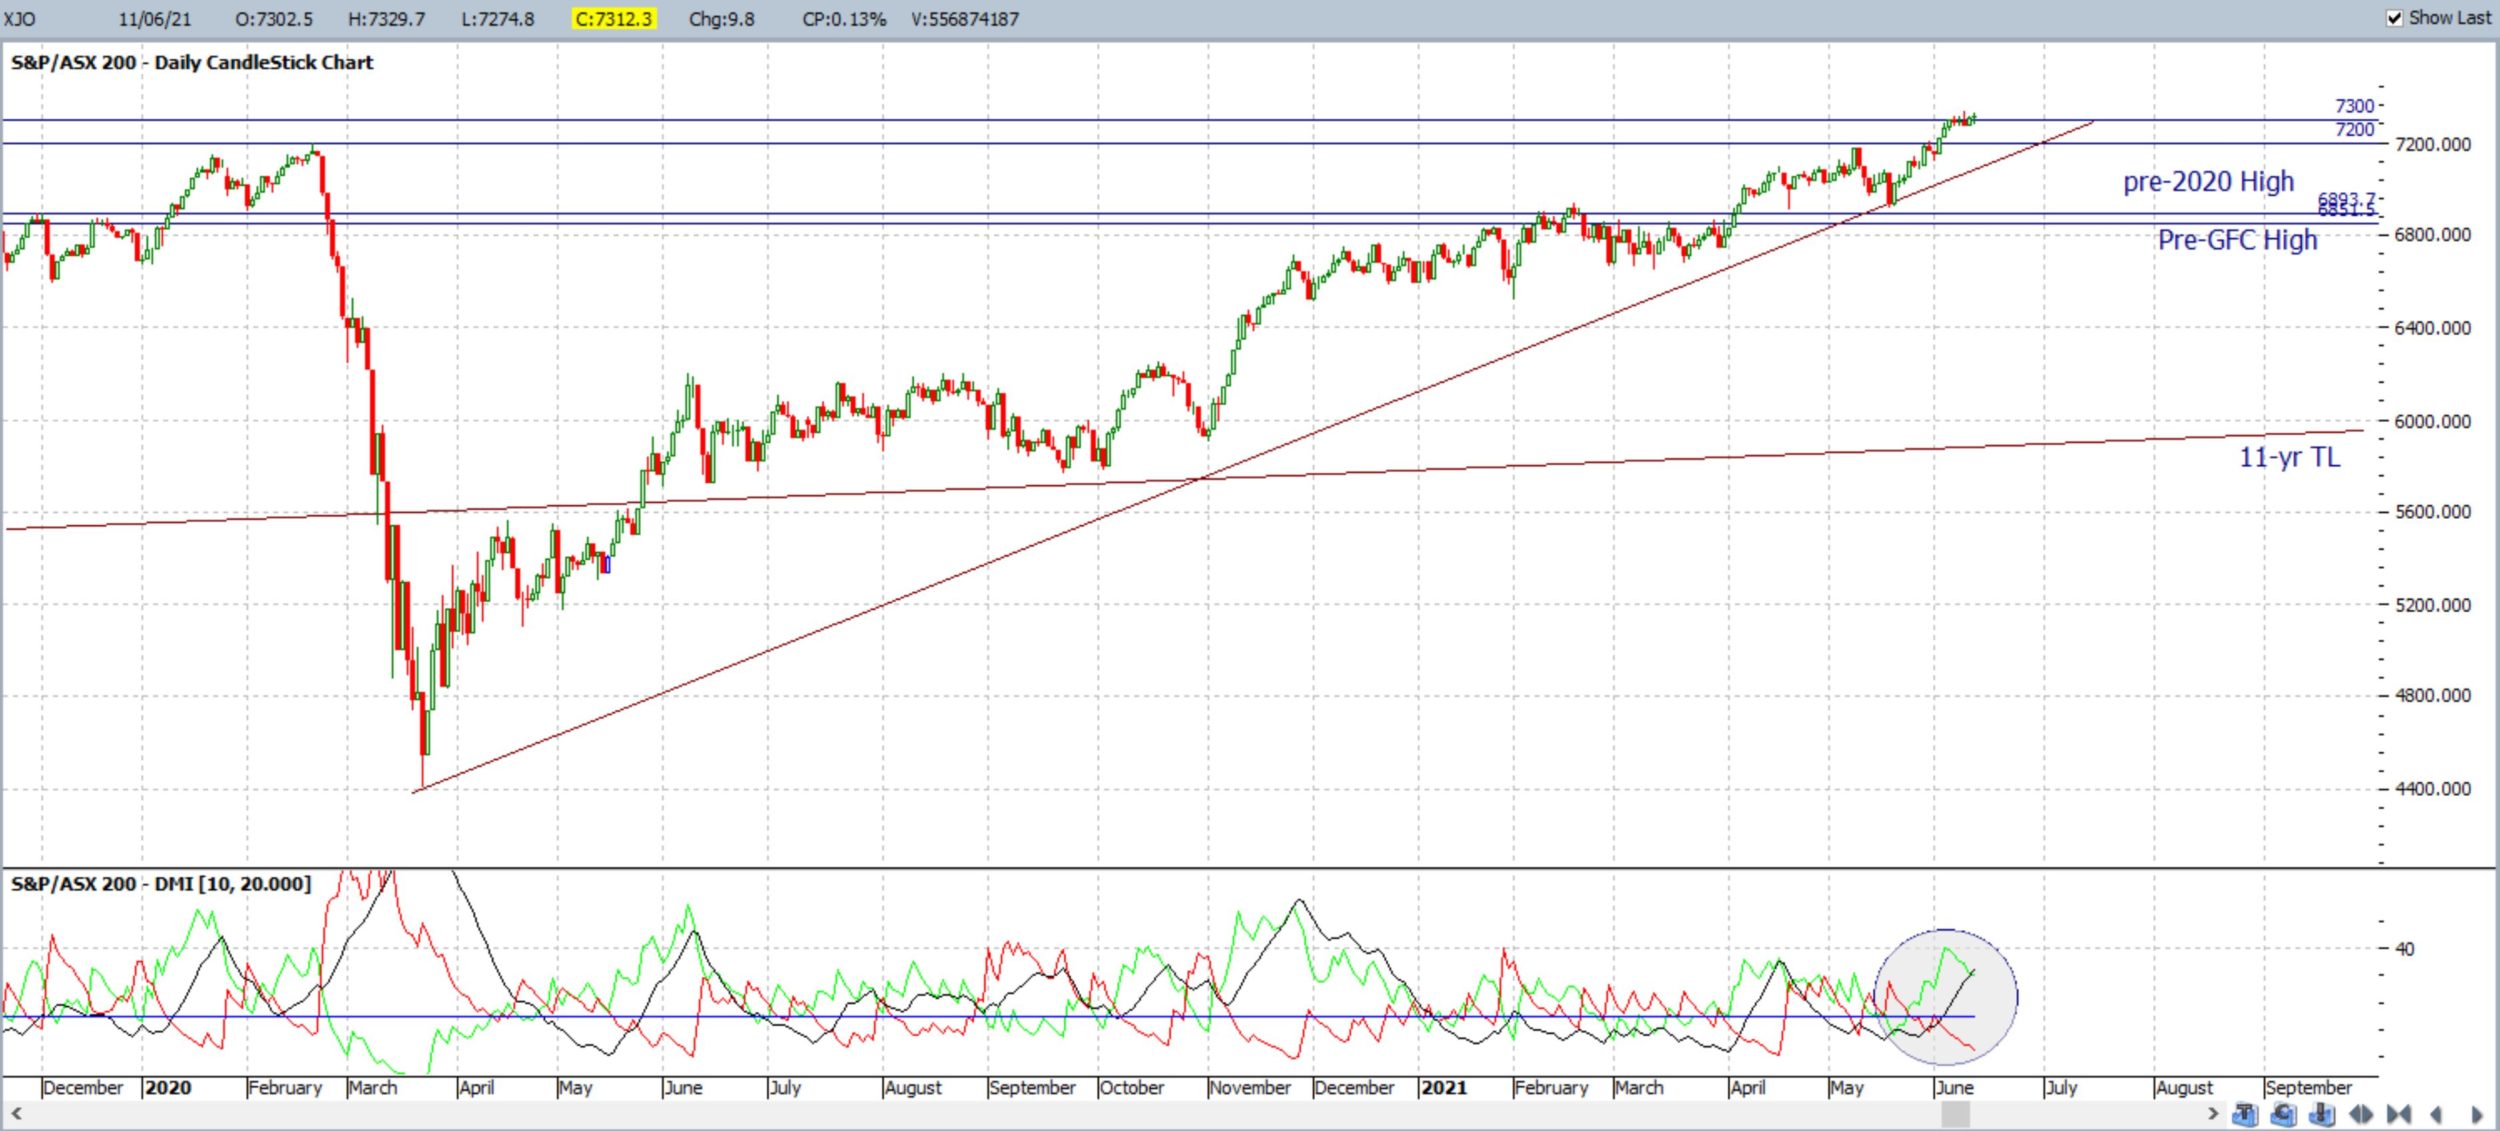The width and height of the screenshot is (2500, 1131).
Task: Click the scrollbar right chevron arrow
Action: (2213, 1113)
